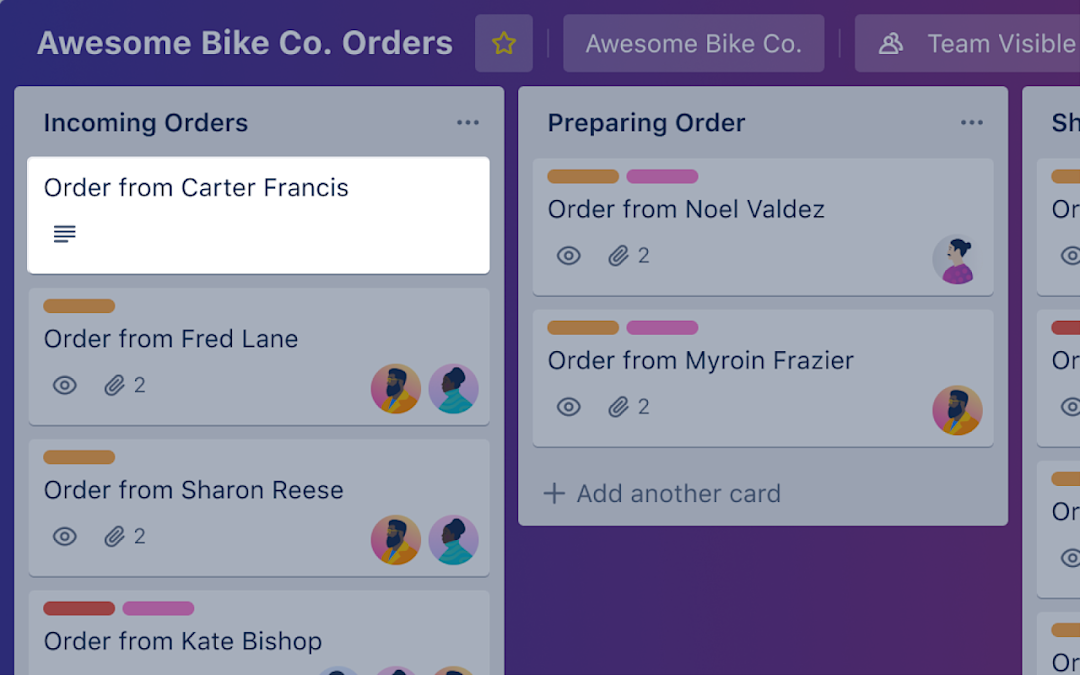Open the Preparing Order list menu
The image size is (1080, 675).
tap(971, 122)
